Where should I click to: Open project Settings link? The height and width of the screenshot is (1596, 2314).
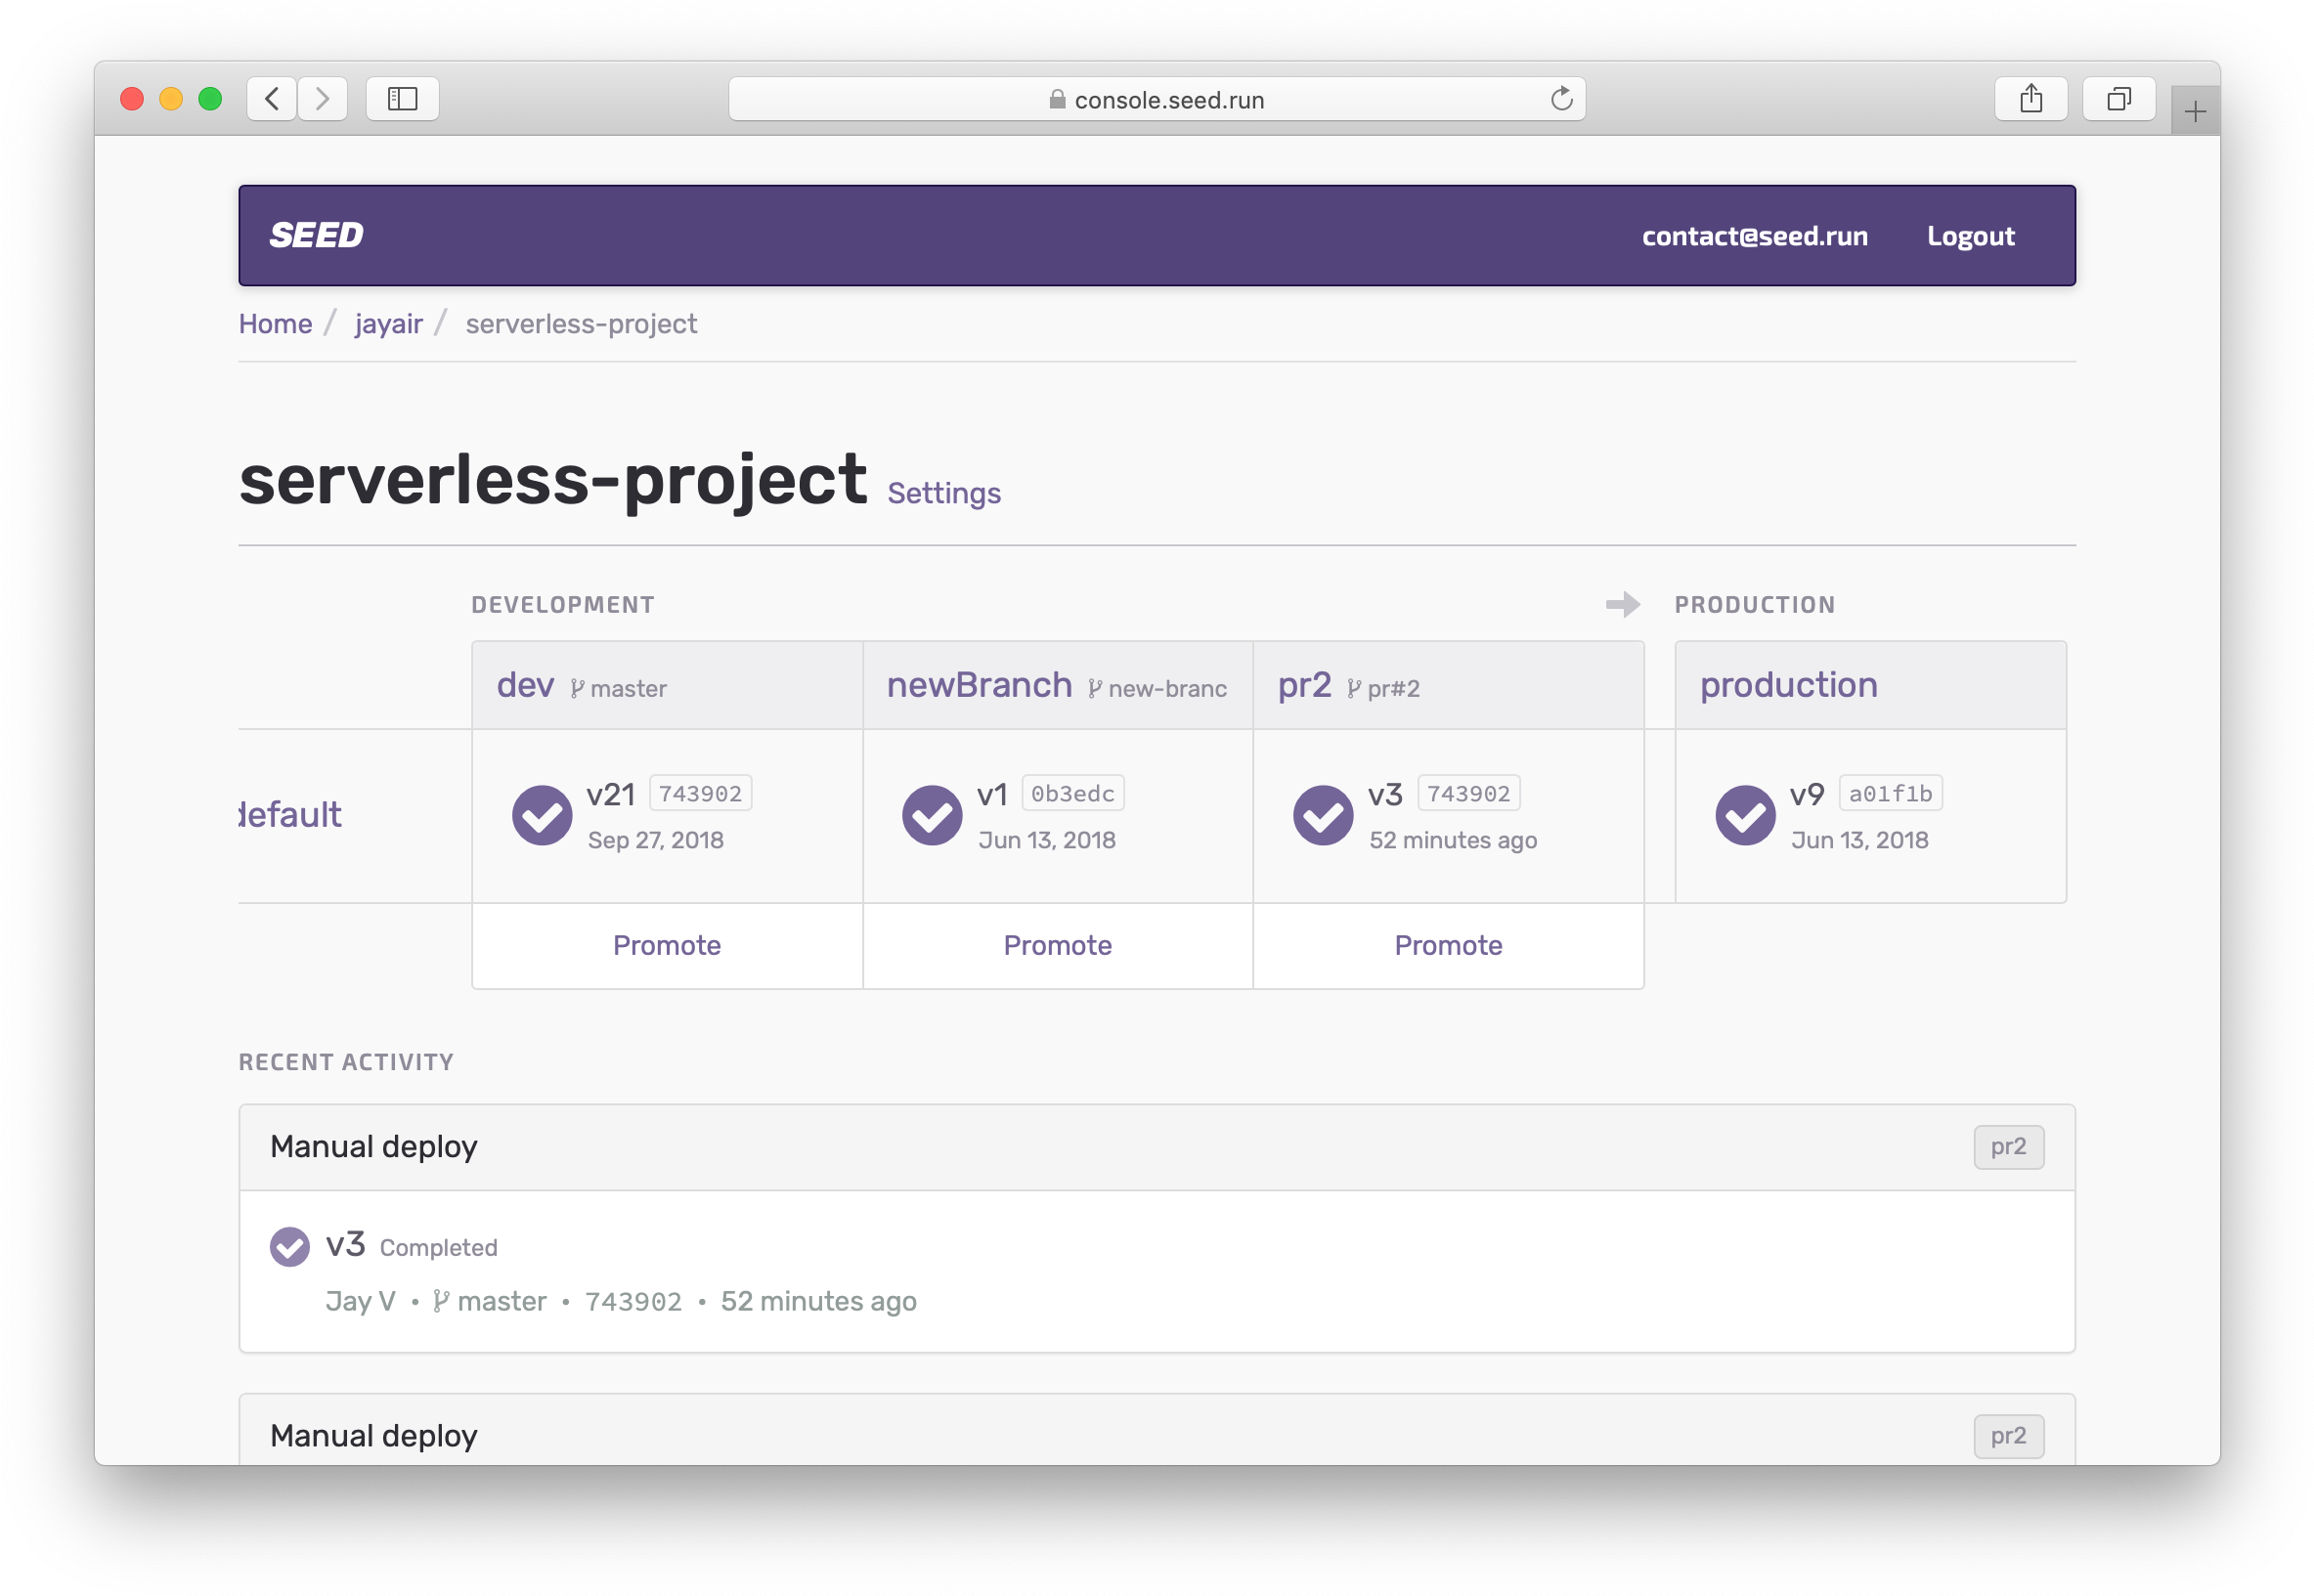tap(943, 493)
